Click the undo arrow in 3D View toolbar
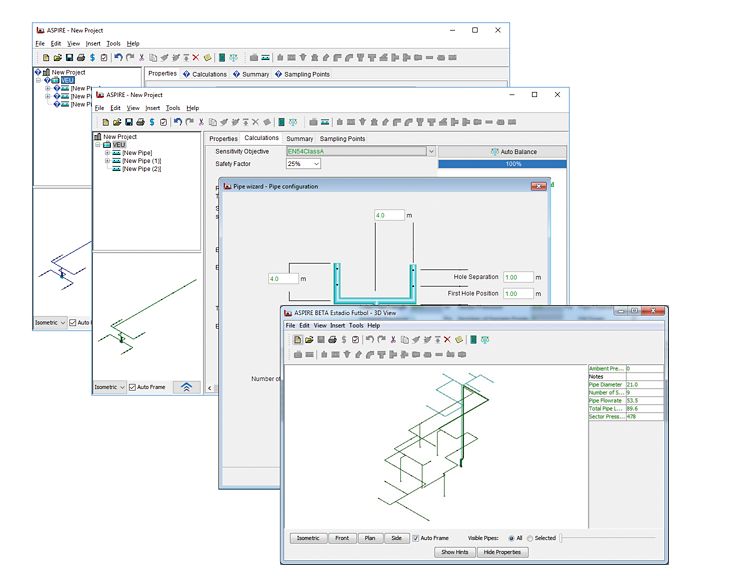The image size is (750, 576). click(369, 340)
